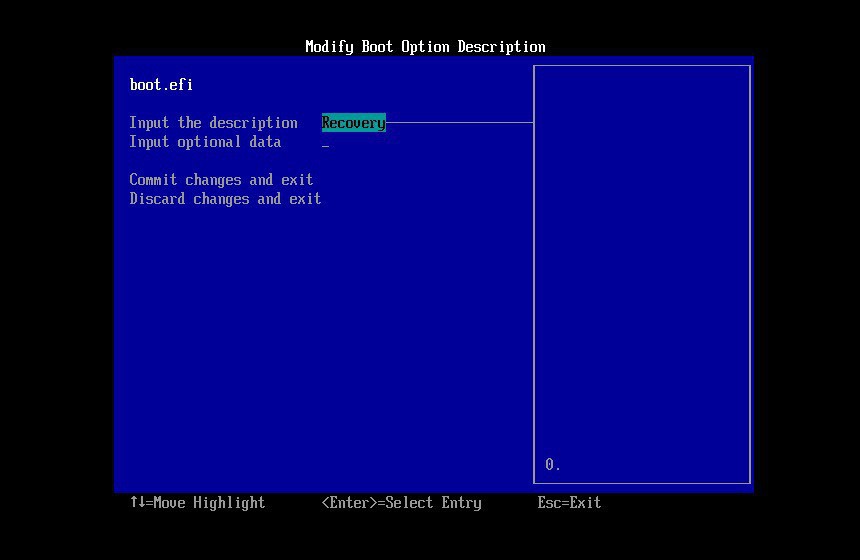Click the "Exit" text beside Esc
The width and height of the screenshot is (860, 560).
pyautogui.click(x=585, y=503)
